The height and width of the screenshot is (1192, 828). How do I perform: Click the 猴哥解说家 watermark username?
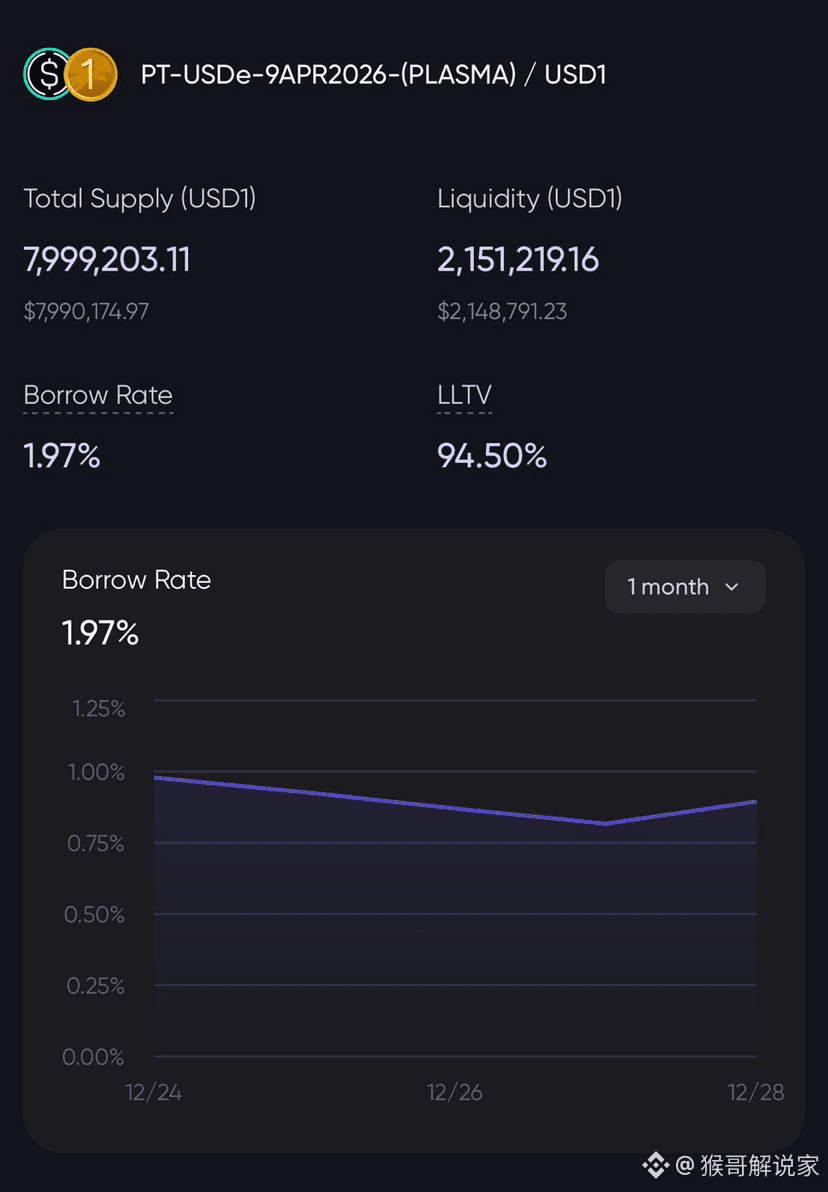click(759, 1165)
